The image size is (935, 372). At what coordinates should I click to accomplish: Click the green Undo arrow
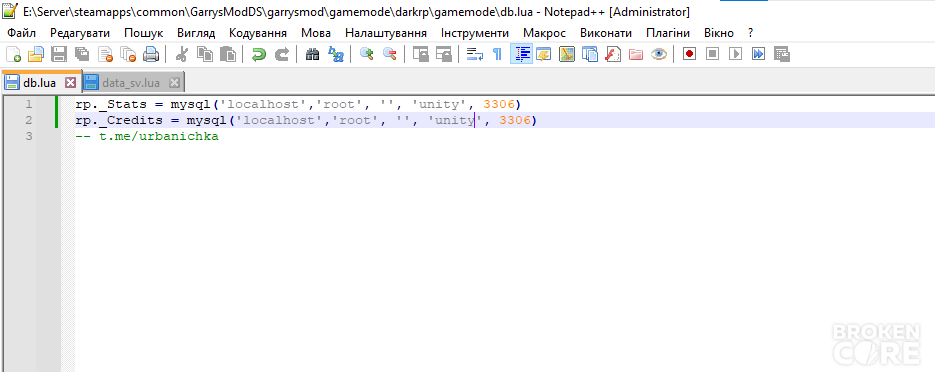pos(259,55)
